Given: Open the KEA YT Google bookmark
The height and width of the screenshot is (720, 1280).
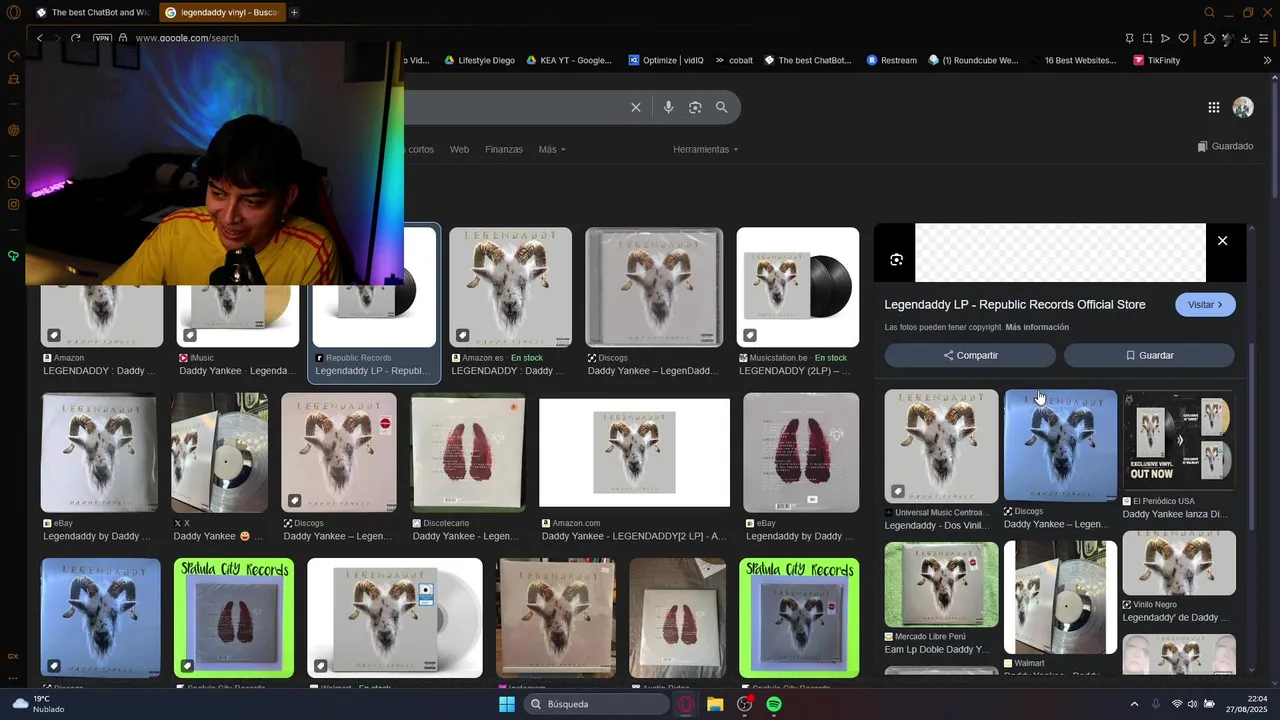Looking at the screenshot, I should pos(568,60).
